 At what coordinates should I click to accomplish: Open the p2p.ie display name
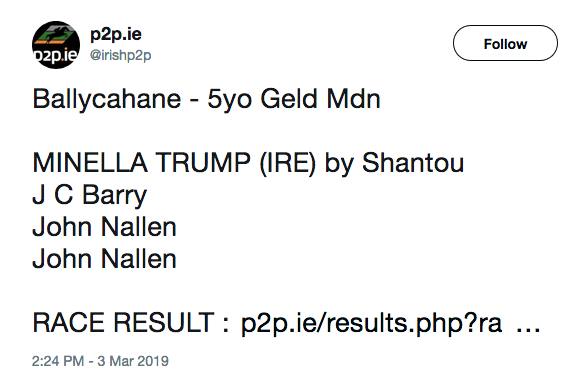[x=116, y=34]
